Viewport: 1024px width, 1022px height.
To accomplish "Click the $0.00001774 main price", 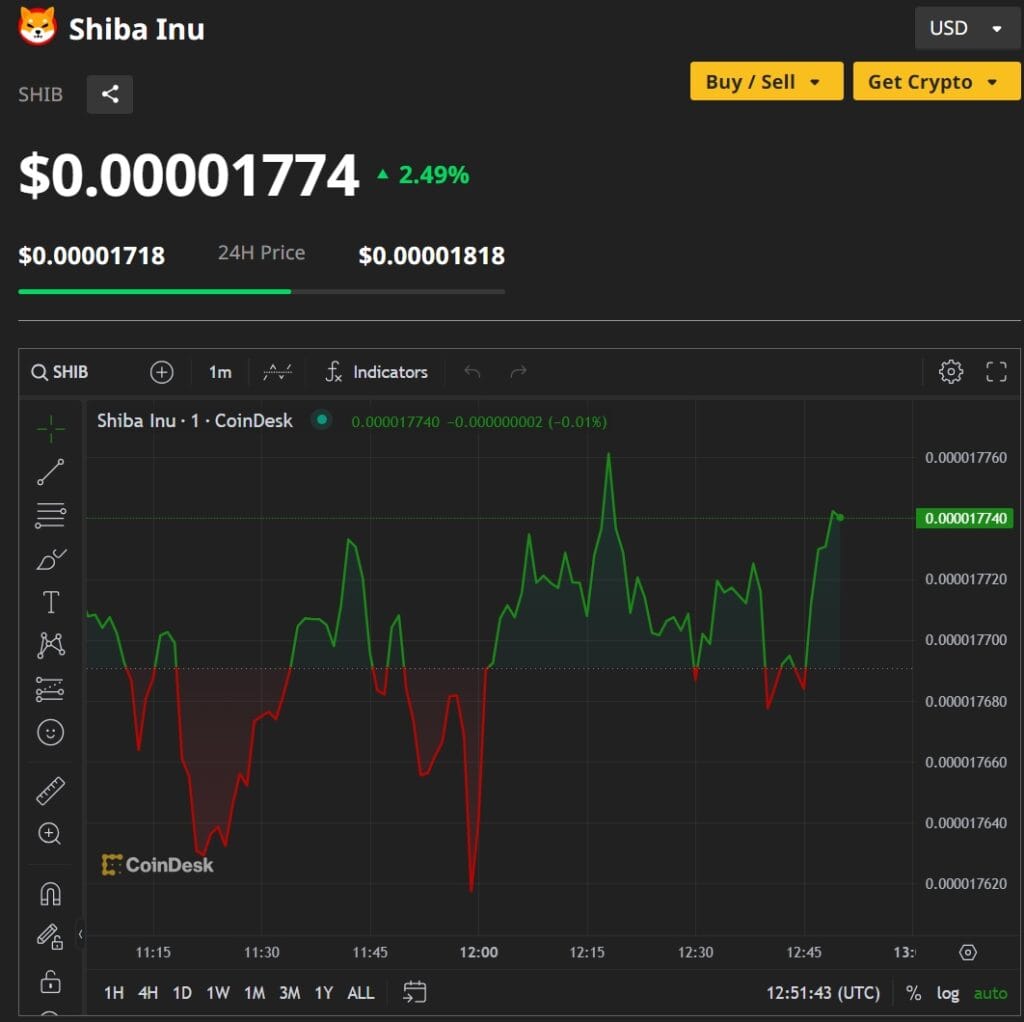I will point(189,175).
